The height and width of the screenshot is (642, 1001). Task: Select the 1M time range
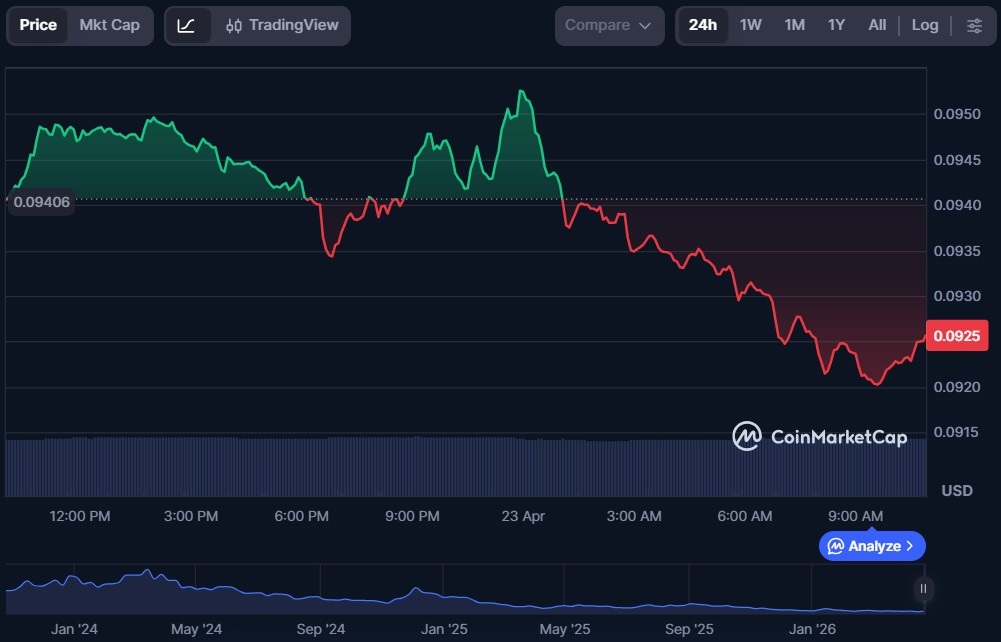(794, 26)
